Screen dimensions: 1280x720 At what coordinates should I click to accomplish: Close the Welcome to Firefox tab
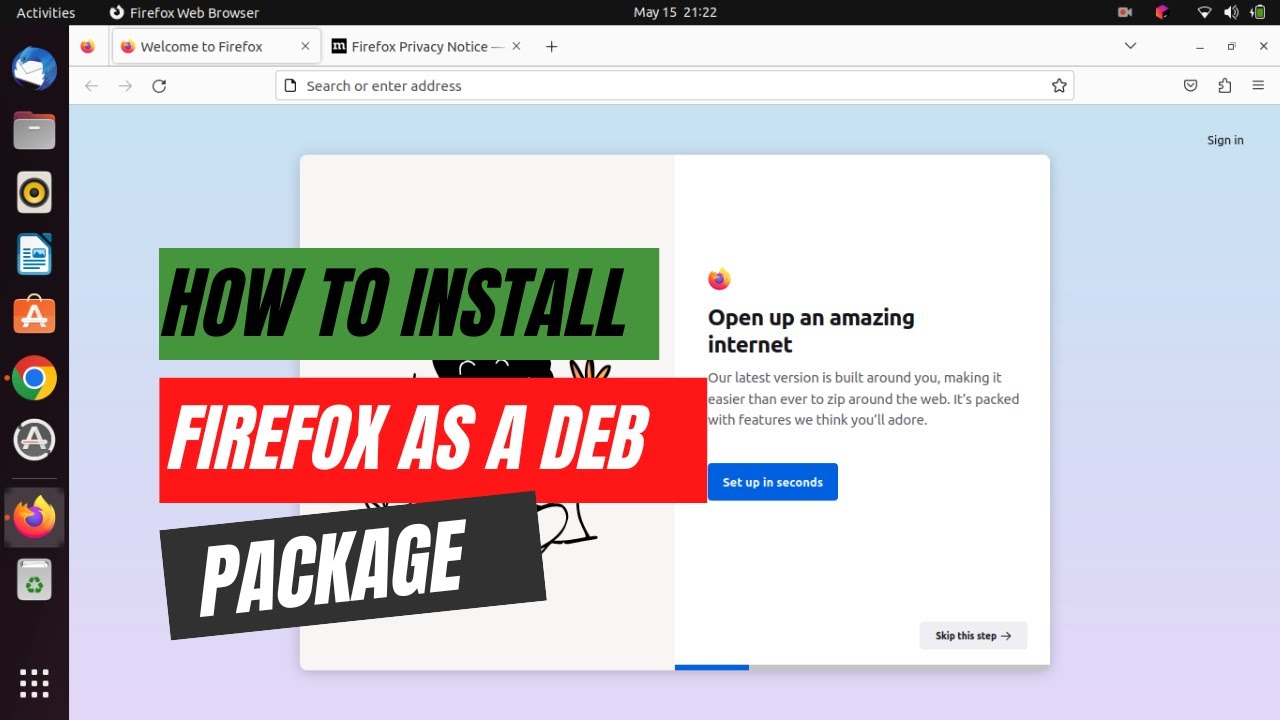point(305,46)
